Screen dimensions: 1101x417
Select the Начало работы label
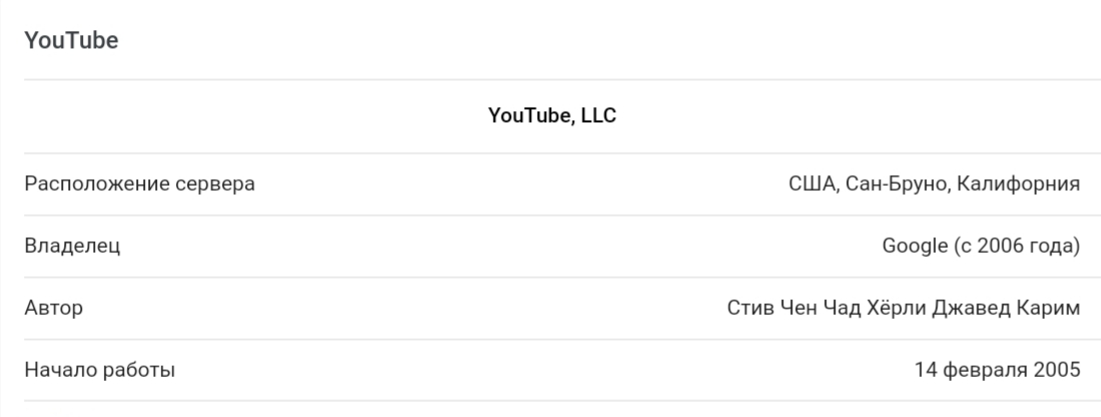pos(100,369)
